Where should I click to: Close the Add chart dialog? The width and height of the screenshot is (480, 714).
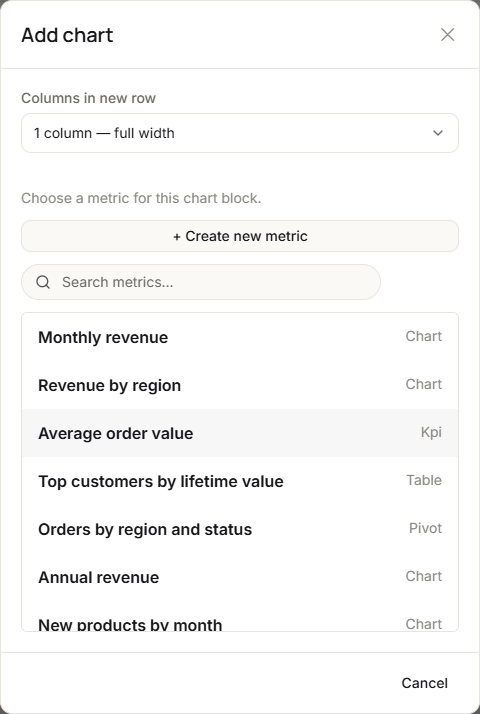[447, 35]
